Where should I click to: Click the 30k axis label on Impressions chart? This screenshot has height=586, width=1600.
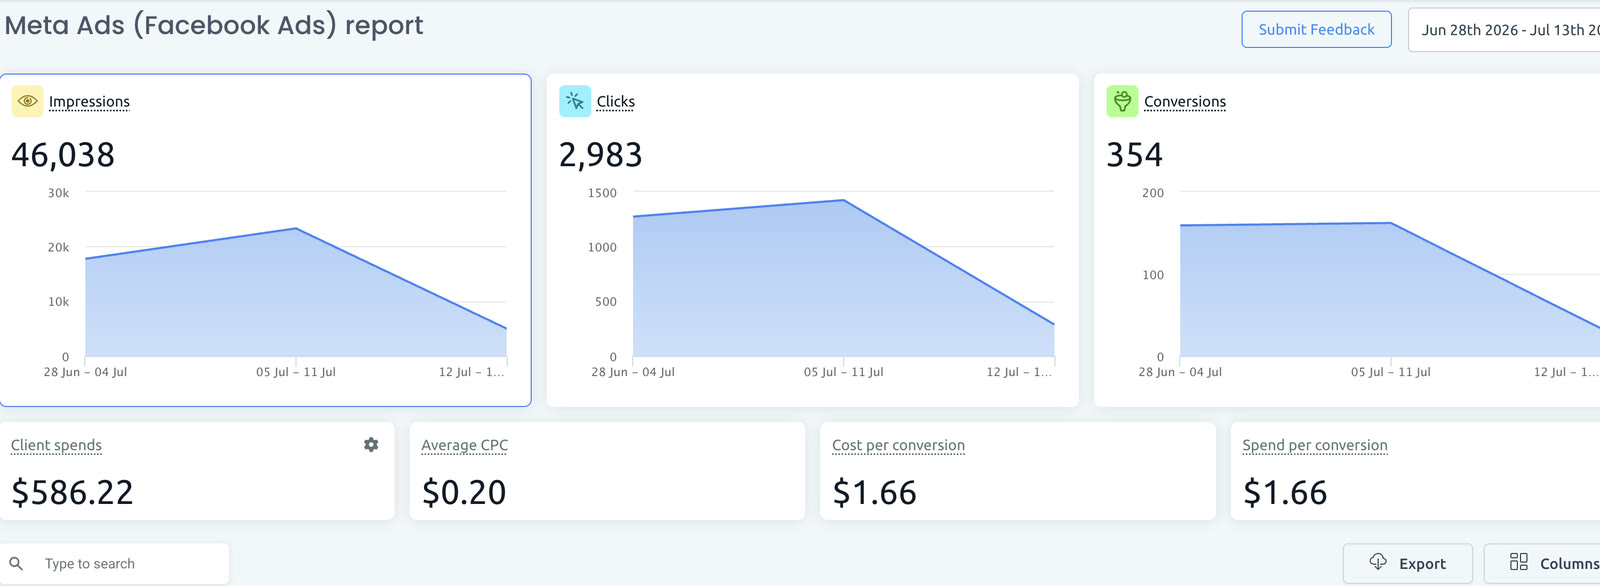click(x=58, y=193)
